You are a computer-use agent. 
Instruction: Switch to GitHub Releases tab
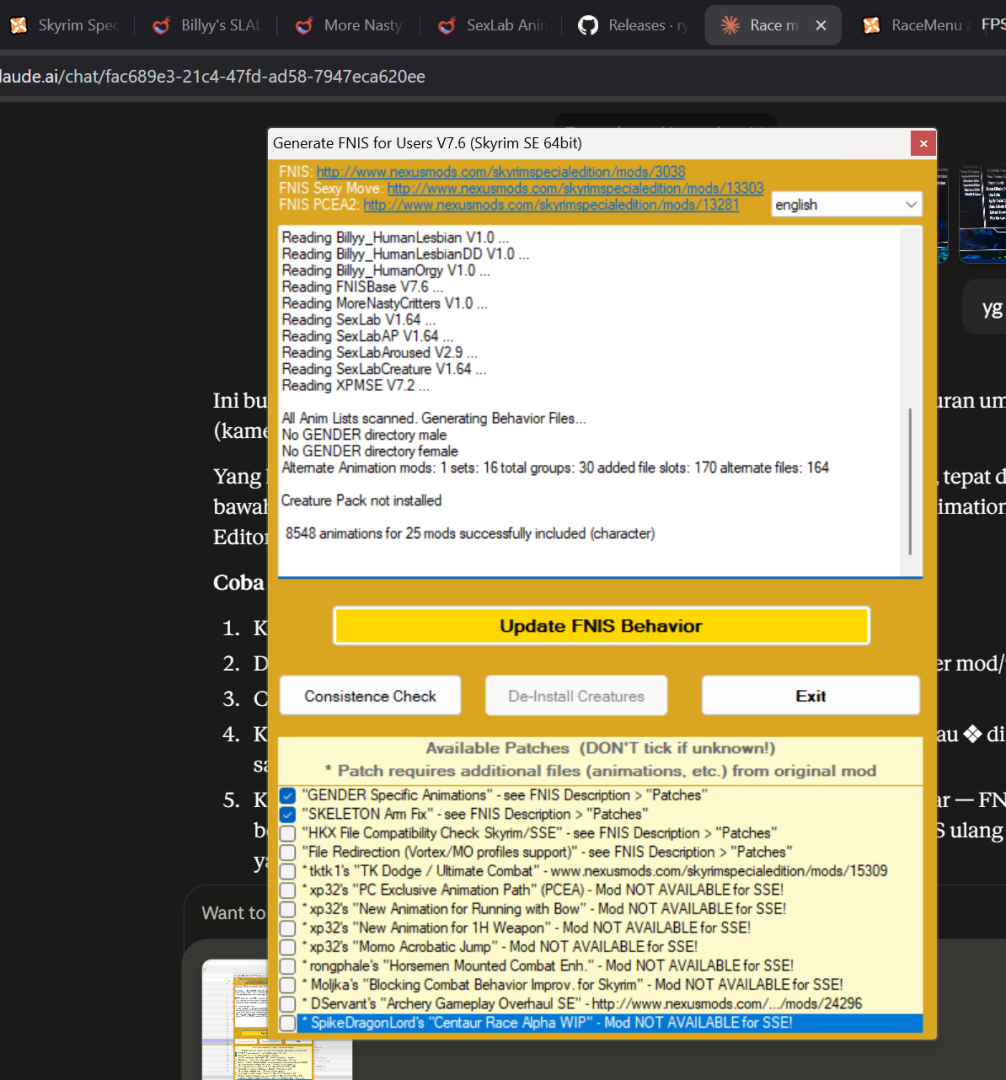(x=634, y=25)
